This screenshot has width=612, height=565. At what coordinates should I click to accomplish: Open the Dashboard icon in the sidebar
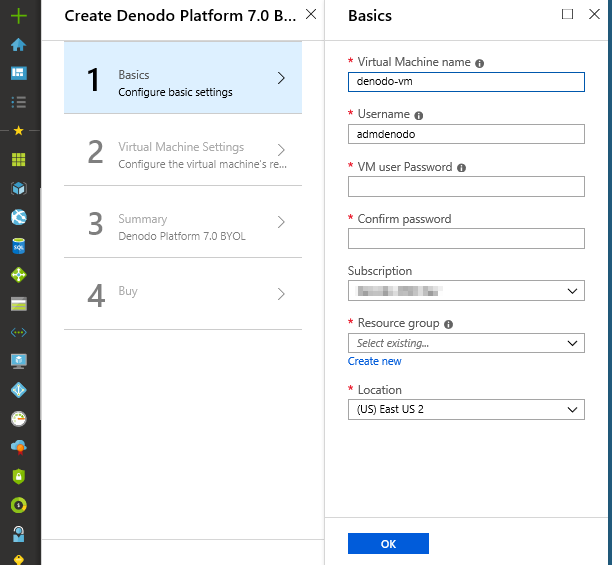tap(18, 73)
